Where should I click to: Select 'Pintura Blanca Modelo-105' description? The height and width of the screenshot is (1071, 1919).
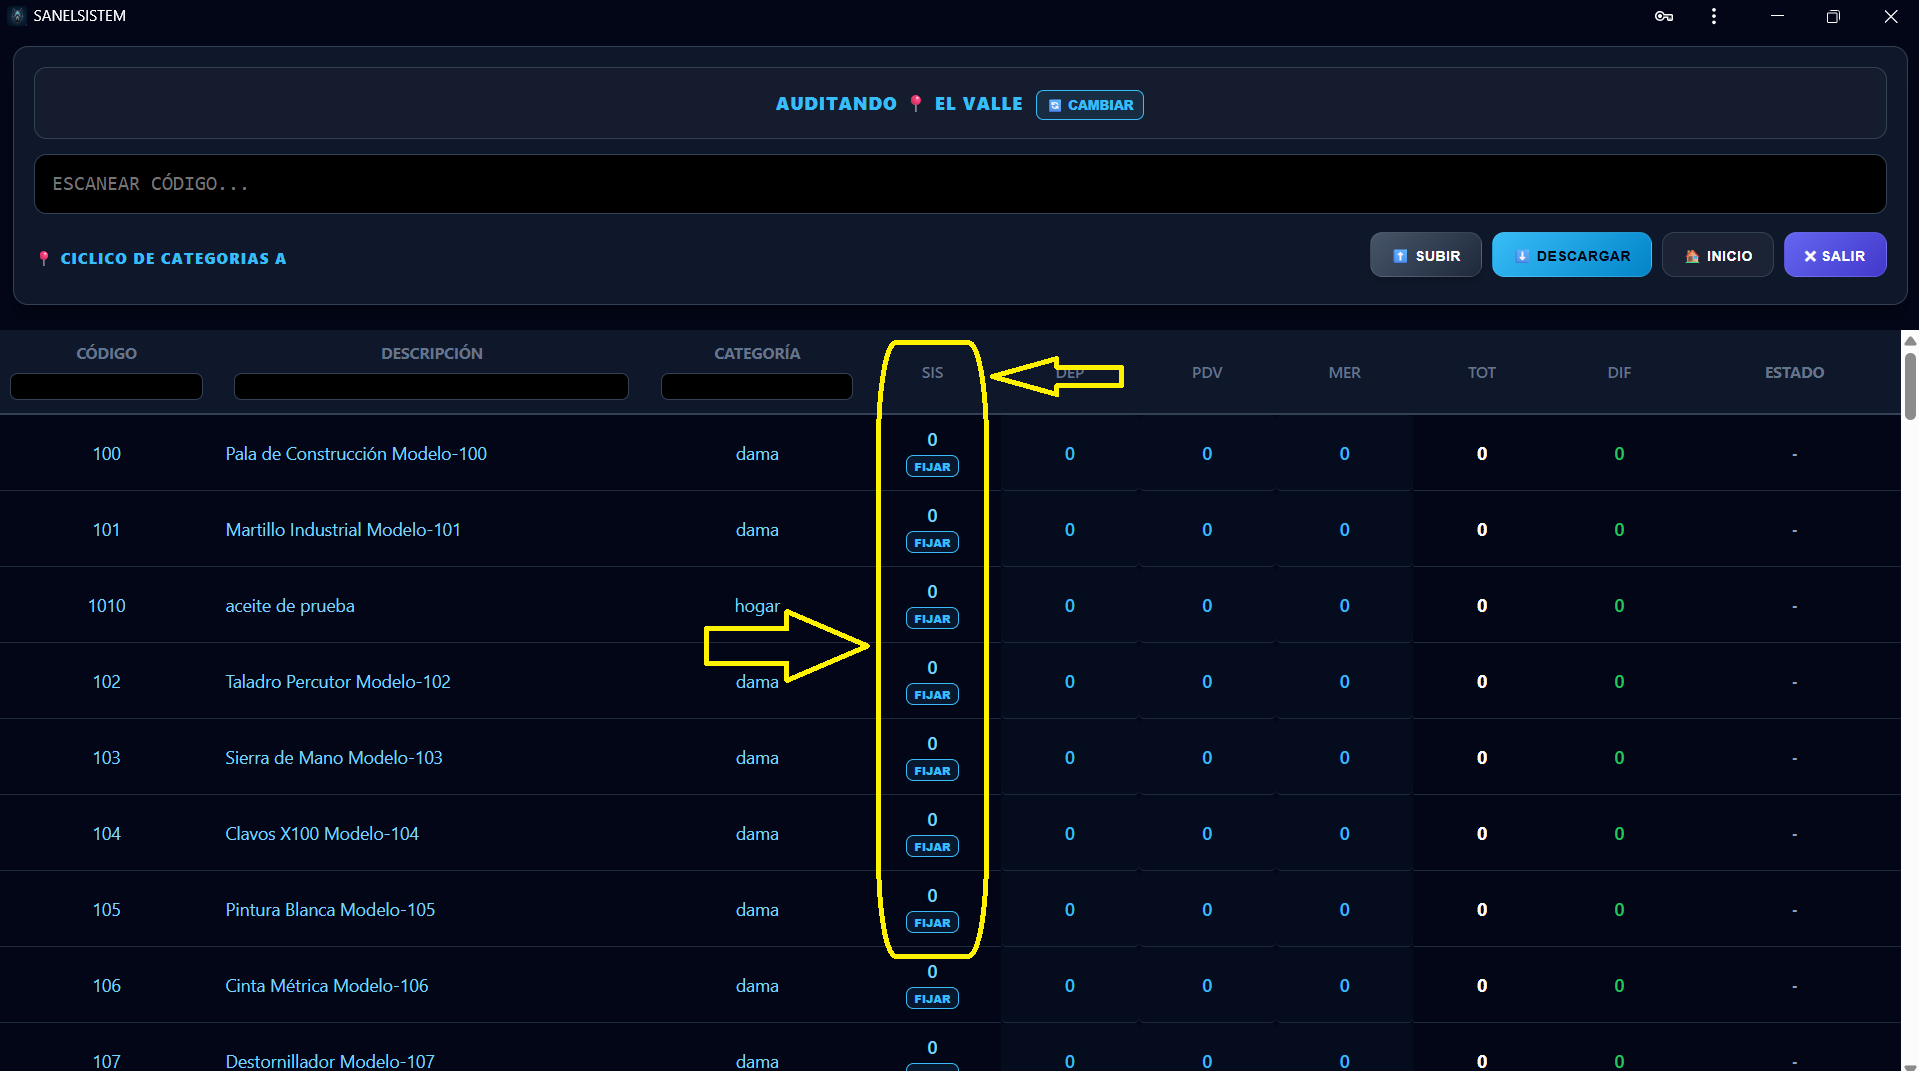point(330,910)
